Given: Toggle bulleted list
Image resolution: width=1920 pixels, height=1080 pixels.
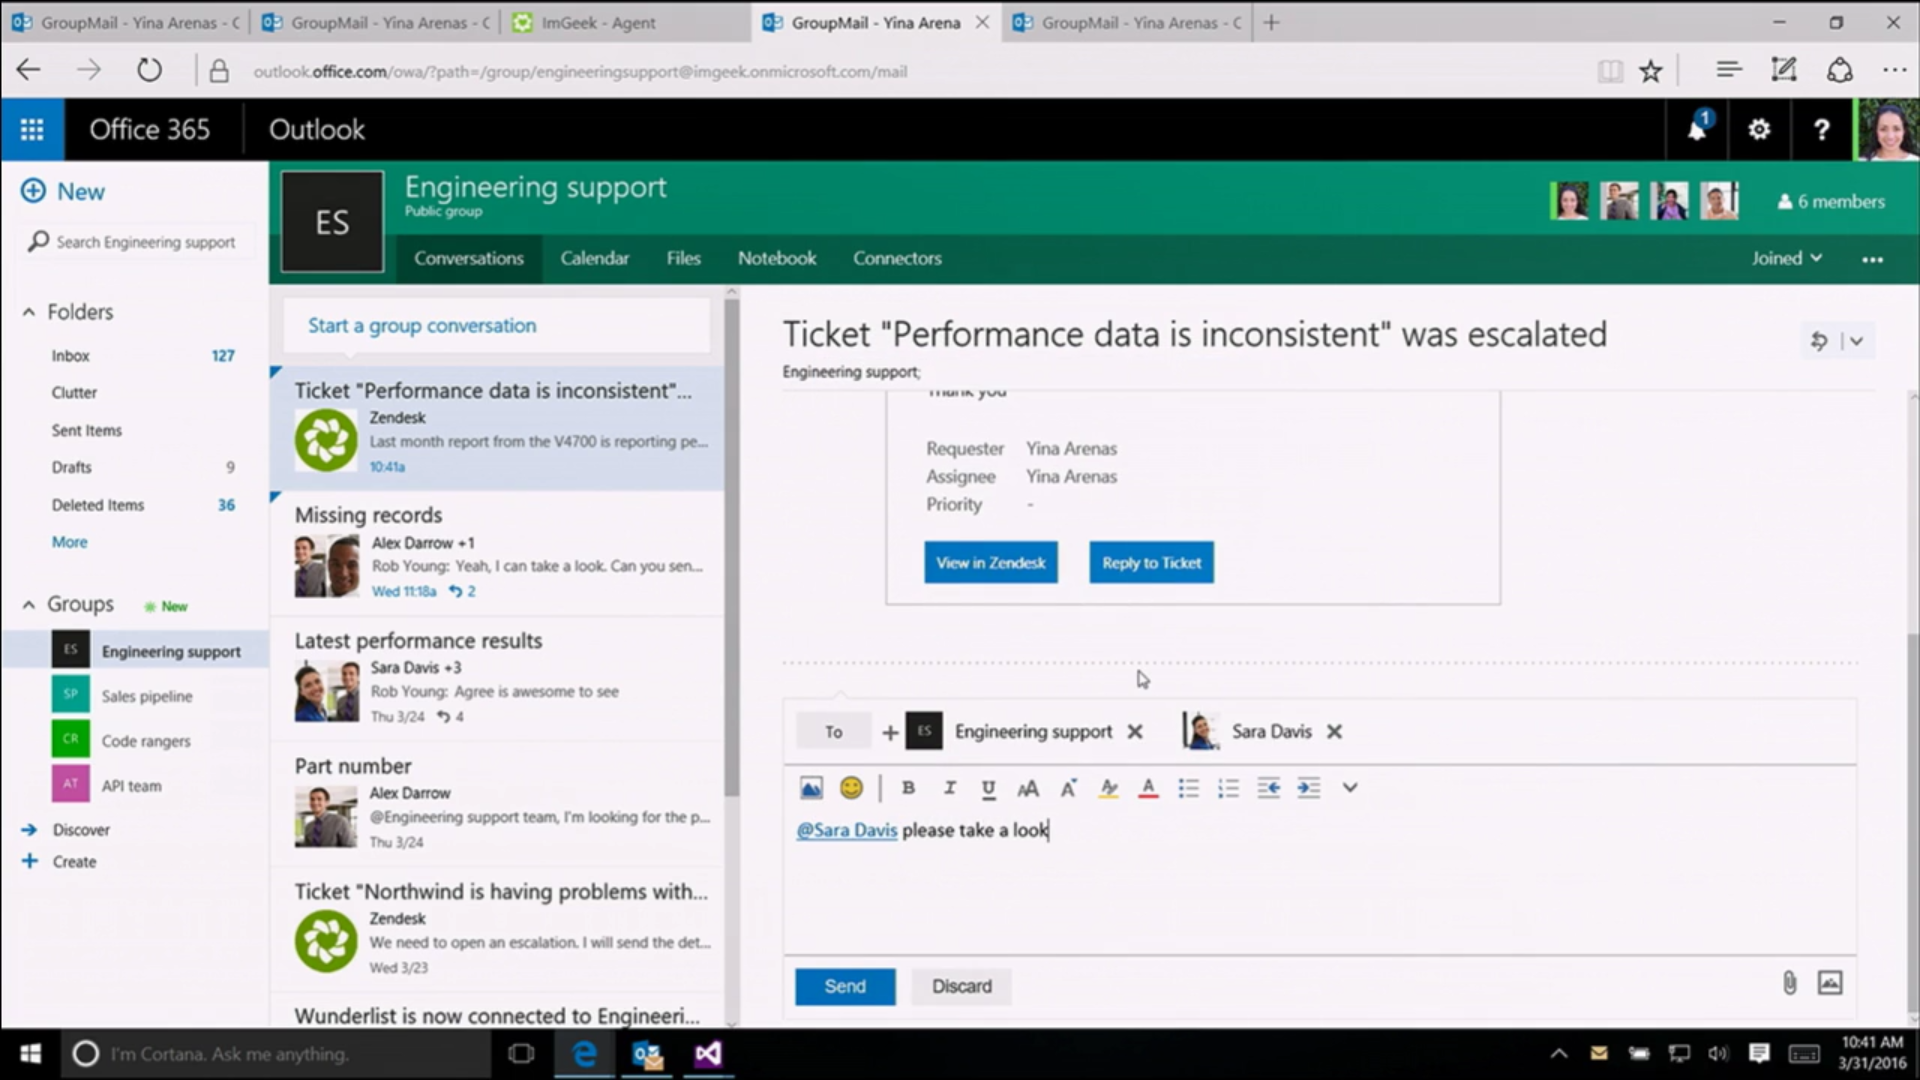Looking at the screenshot, I should (x=1188, y=788).
